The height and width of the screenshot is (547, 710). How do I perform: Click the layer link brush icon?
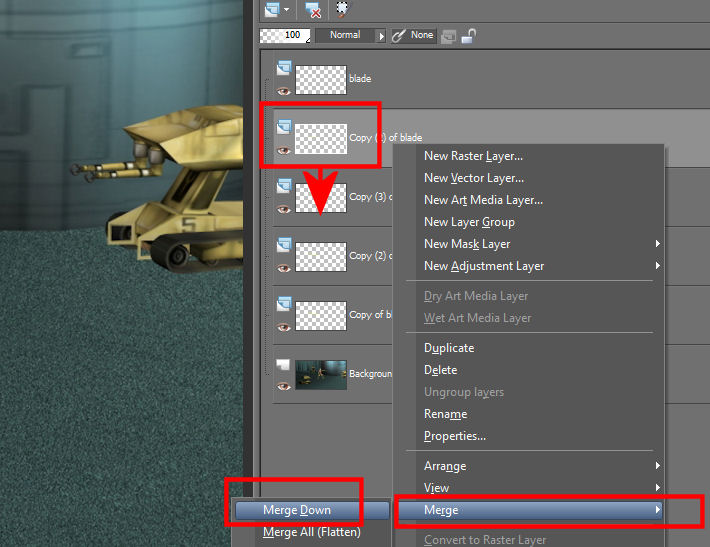(x=398, y=36)
